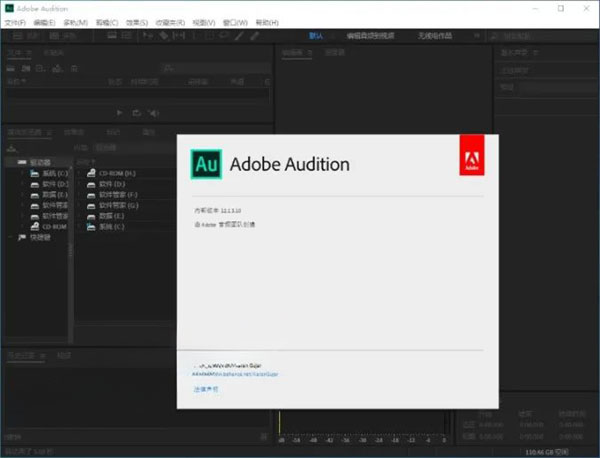Image resolution: width=600 pixels, height=458 pixels.
Task: Expand the 系统 (C:) drive in tree
Action: coord(21,173)
